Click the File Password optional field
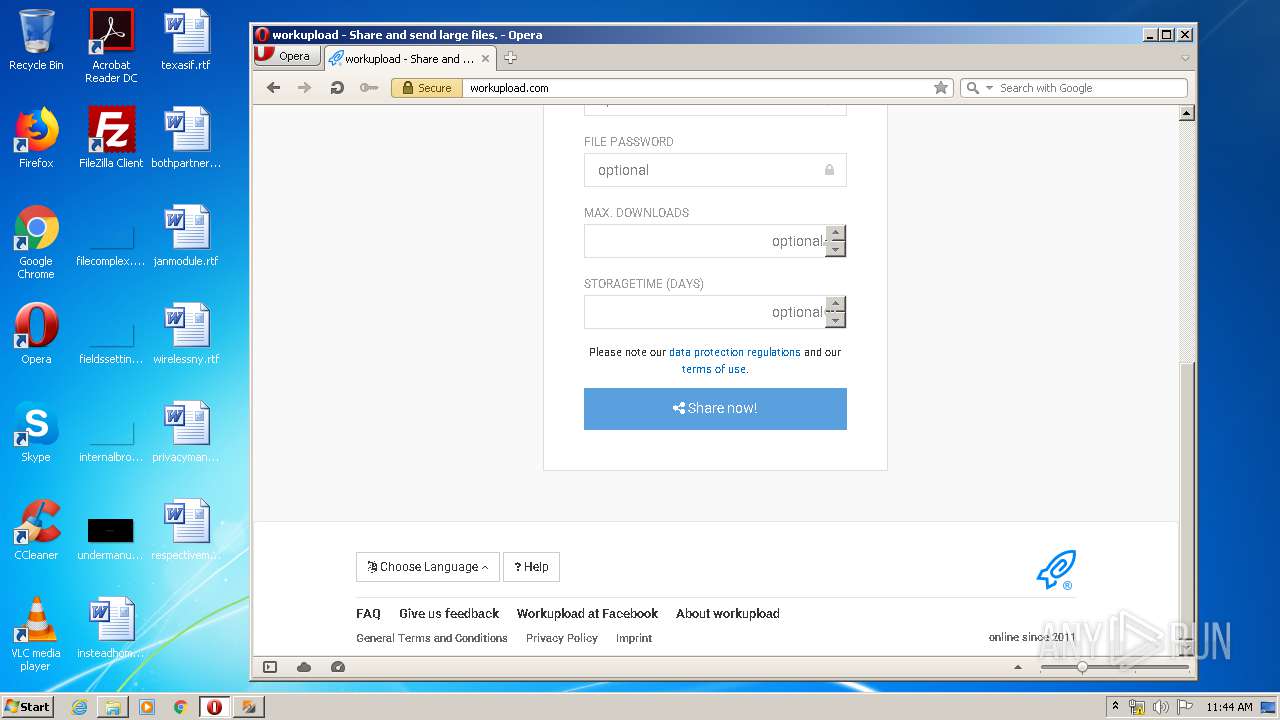 [715, 170]
